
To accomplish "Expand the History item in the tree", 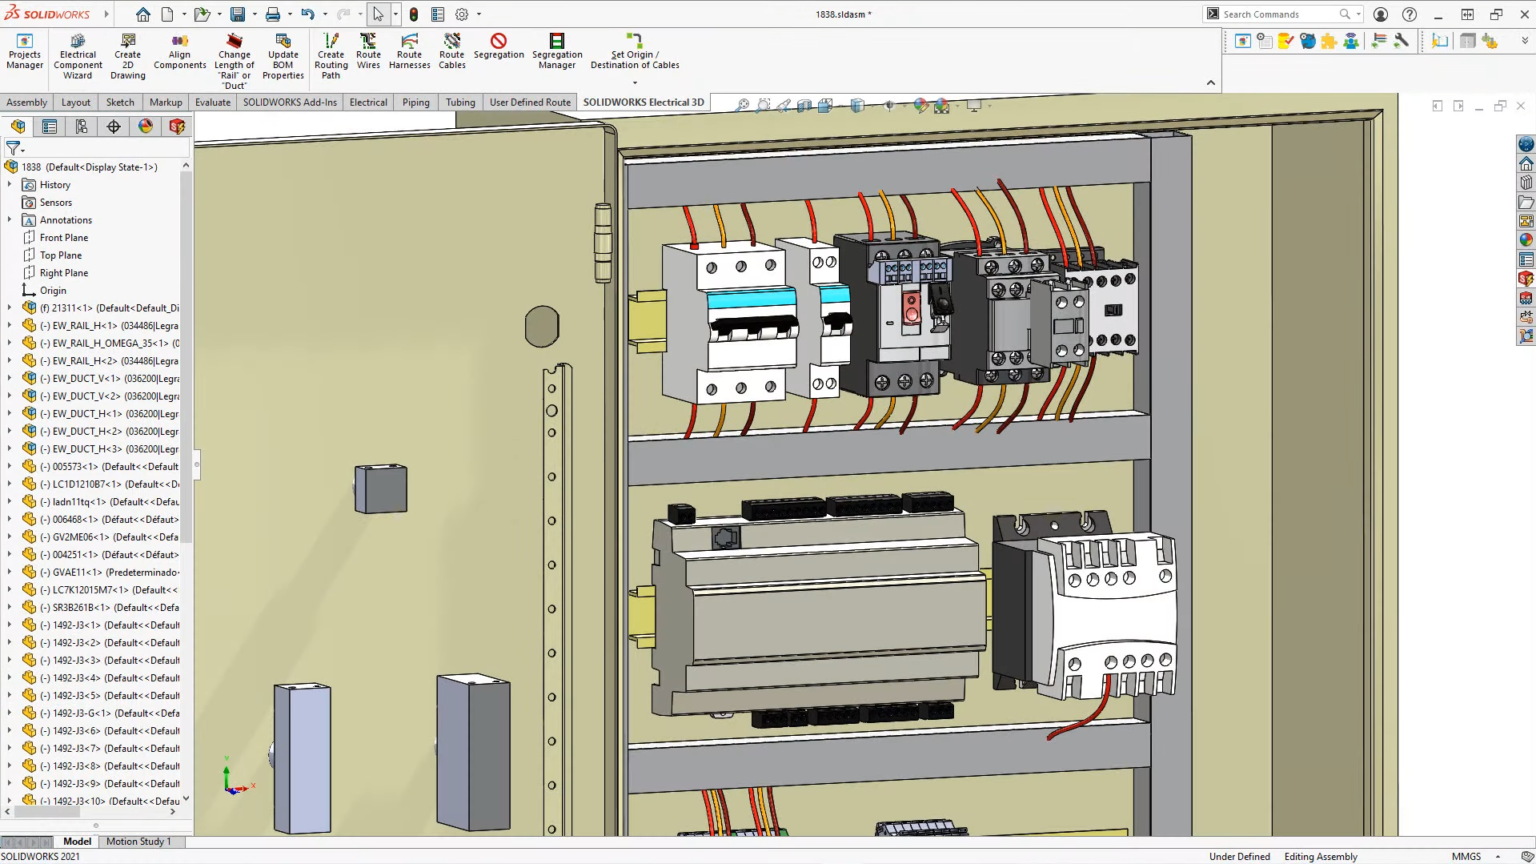I will [9, 184].
